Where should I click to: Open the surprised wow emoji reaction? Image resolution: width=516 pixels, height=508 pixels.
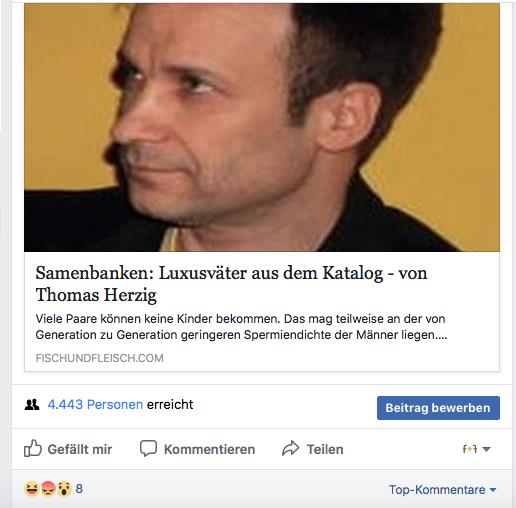[64, 489]
